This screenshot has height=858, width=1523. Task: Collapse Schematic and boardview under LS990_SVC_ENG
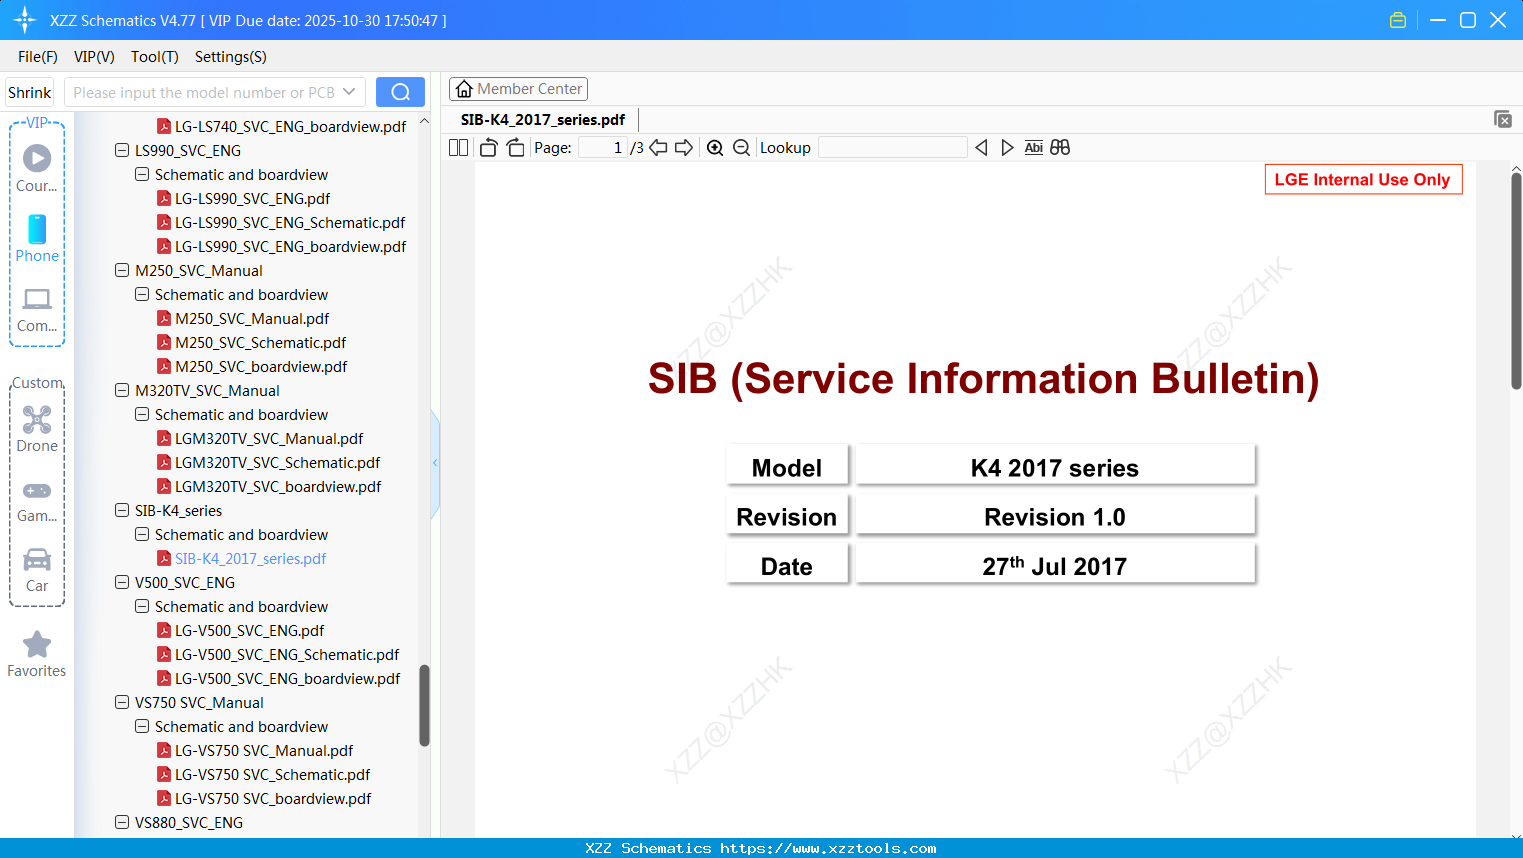click(142, 175)
